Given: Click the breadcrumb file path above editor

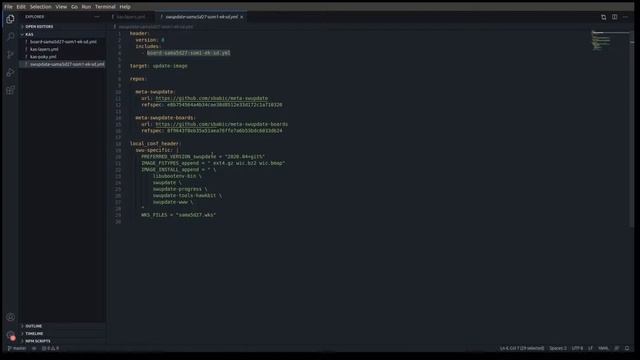Looking at the screenshot, I should 156,27.
